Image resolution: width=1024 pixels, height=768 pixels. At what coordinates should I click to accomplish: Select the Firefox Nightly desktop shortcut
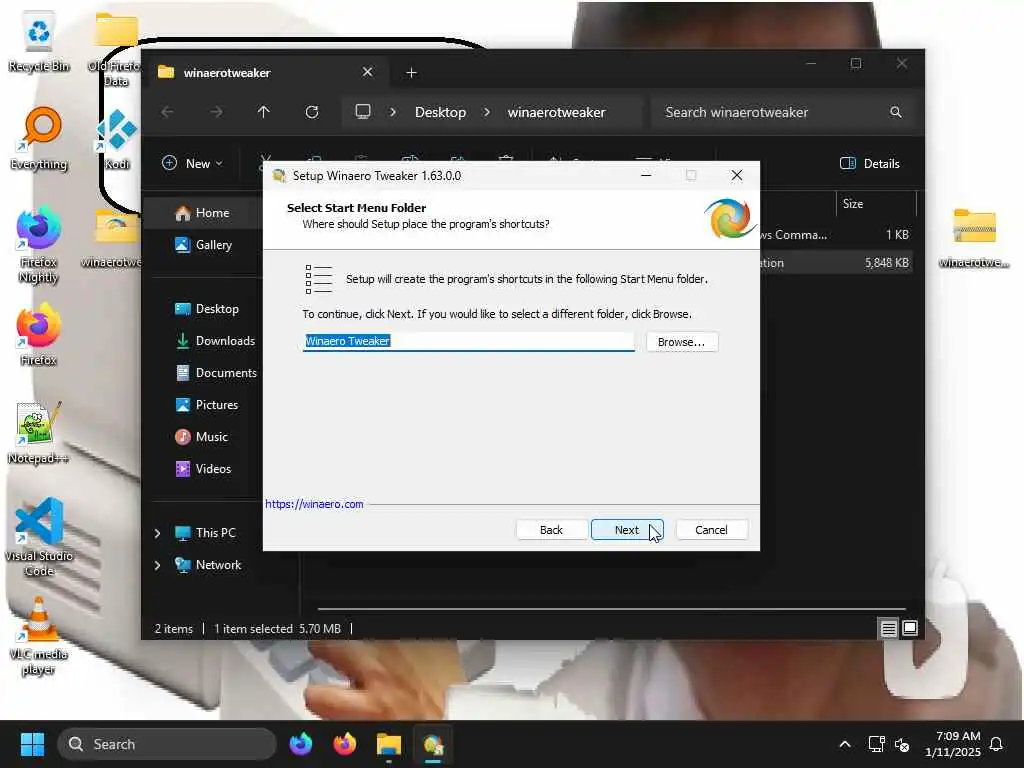click(39, 244)
